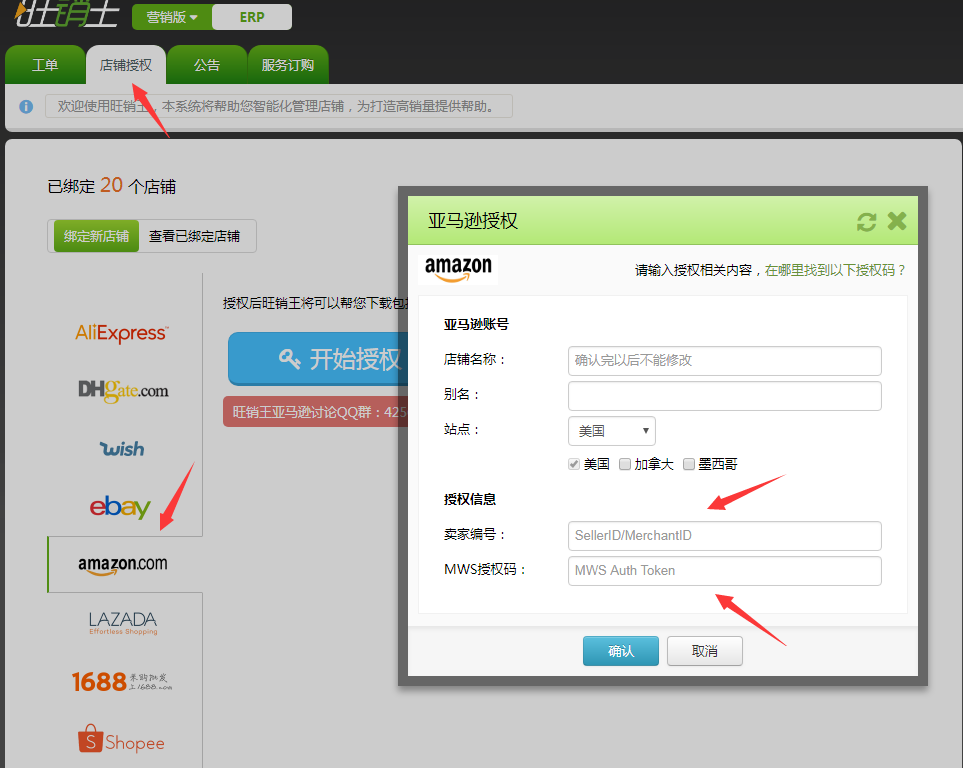Click the amazon logo inside the dialog
This screenshot has height=768, width=963.
tap(458, 270)
